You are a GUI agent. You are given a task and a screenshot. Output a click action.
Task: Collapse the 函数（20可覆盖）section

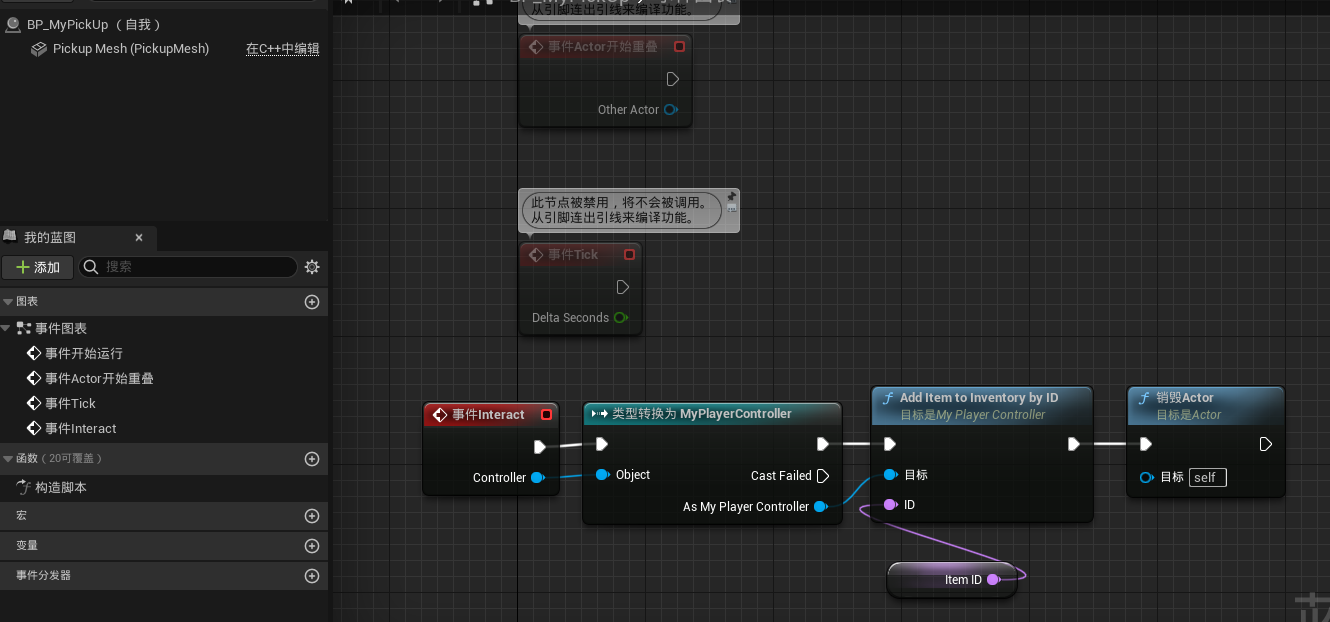coord(8,460)
